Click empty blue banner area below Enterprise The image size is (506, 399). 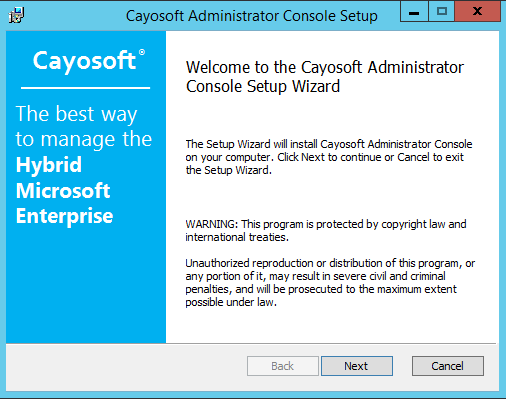pyautogui.click(x=86, y=287)
